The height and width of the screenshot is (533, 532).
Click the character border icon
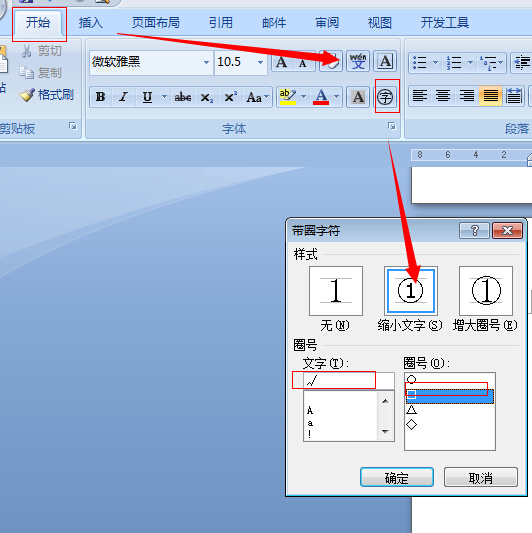[385, 62]
